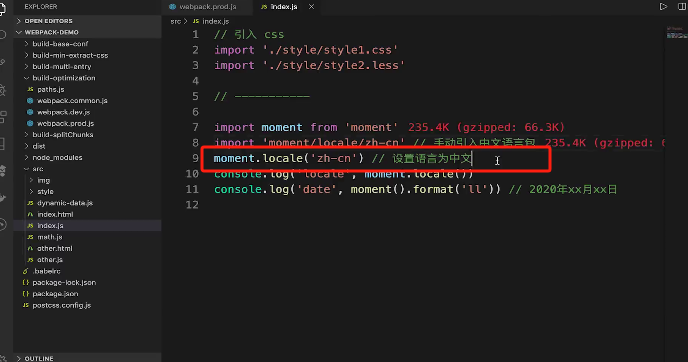
Task: Click the webpack icon beside webpack.dev.js
Action: (30, 112)
